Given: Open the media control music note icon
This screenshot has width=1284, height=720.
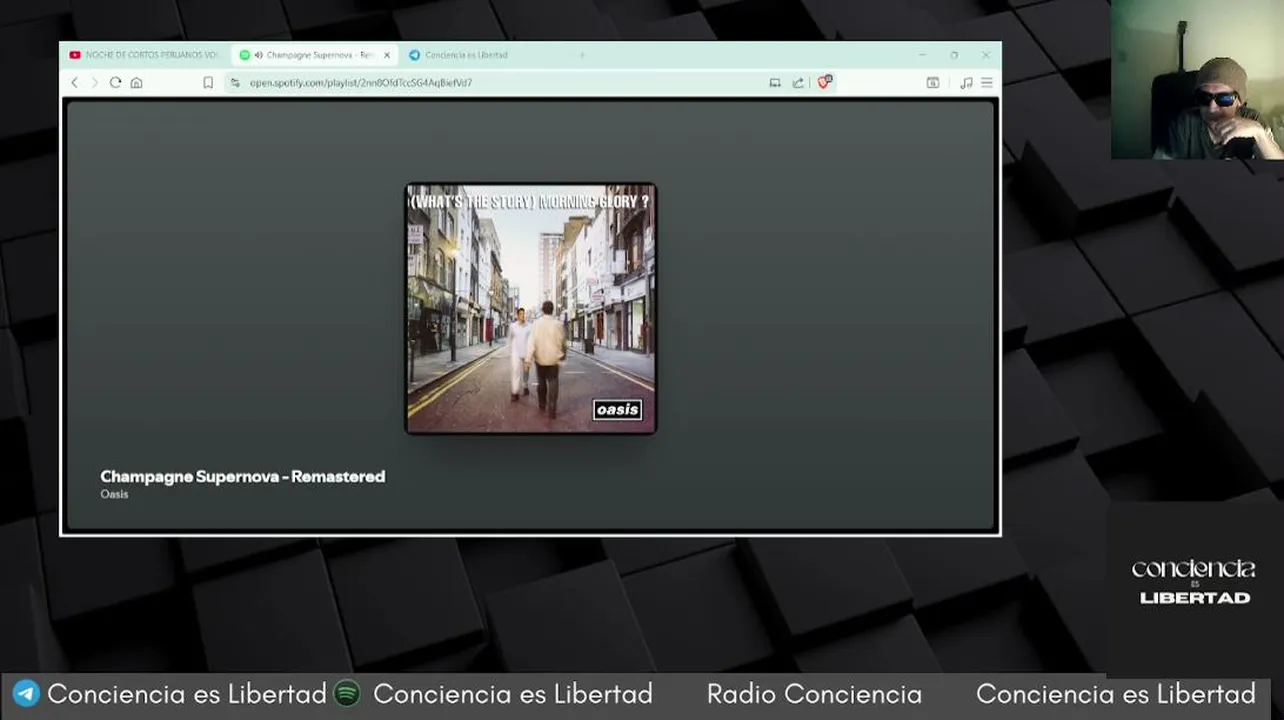Looking at the screenshot, I should point(966,83).
